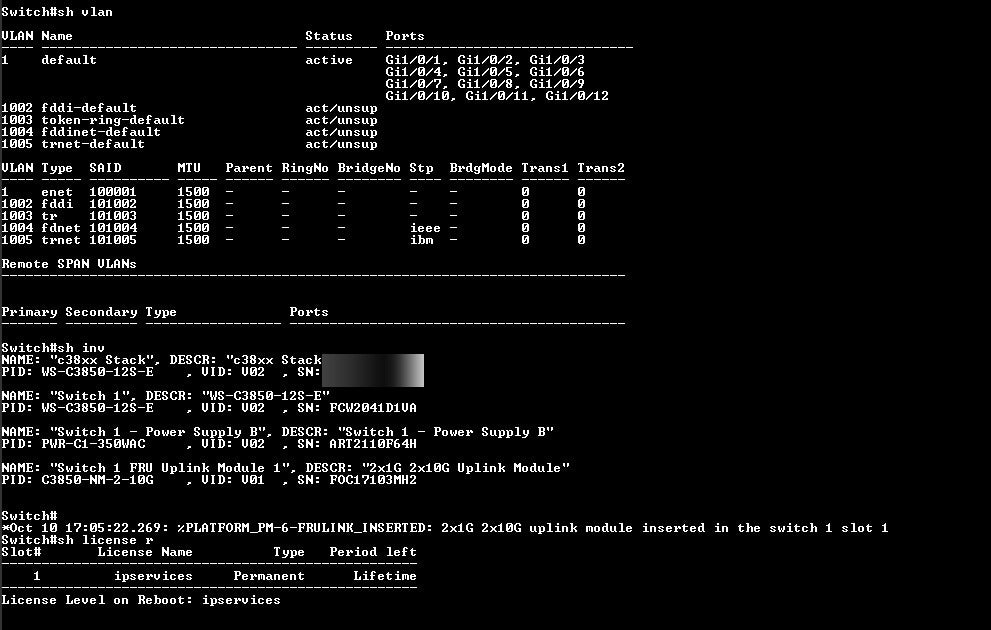Select port 'Gi1/0/9' in the ports list
991x630 pixels.
(x=557, y=84)
